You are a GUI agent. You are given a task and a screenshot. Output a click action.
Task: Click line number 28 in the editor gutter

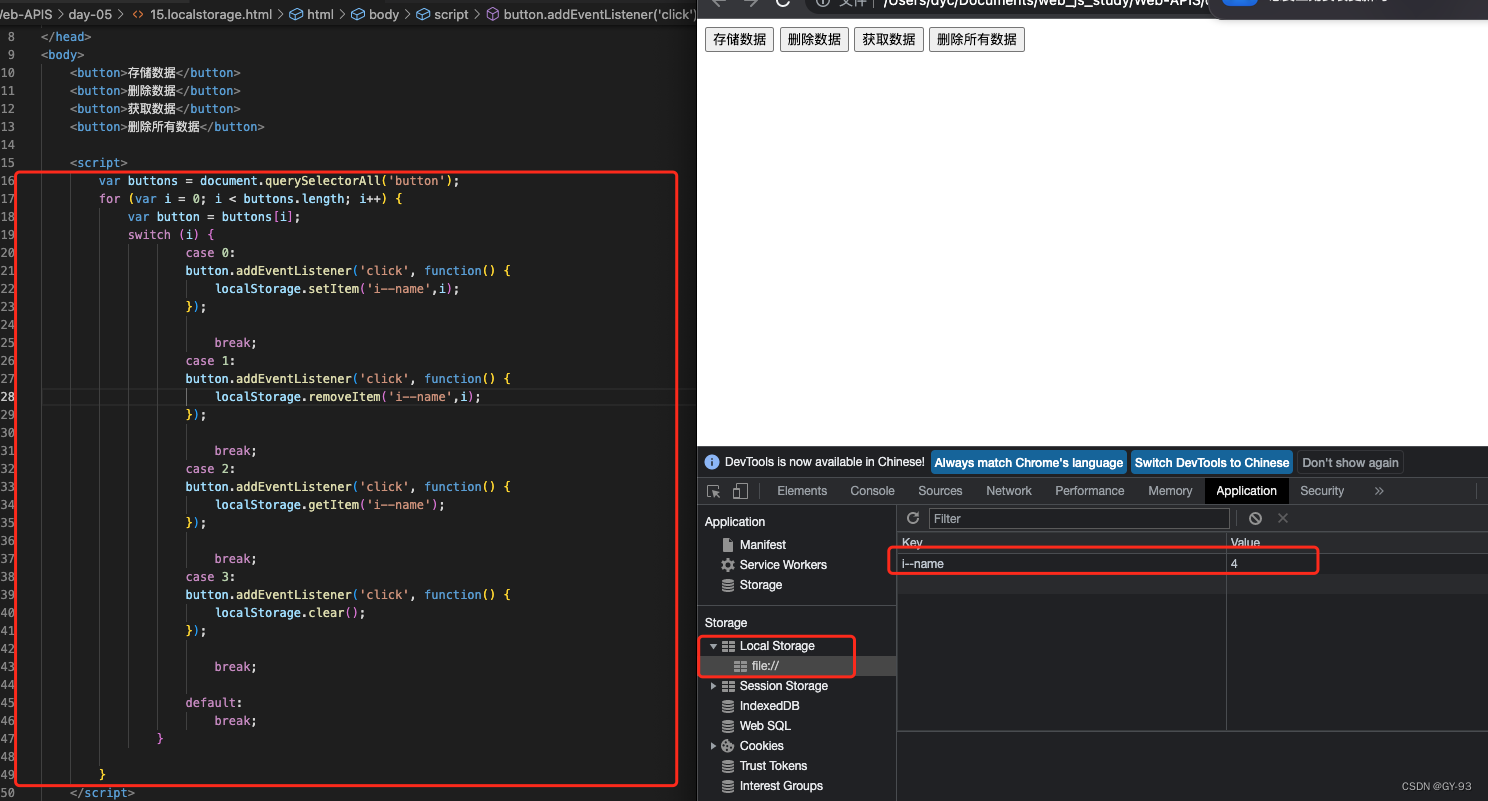pos(8,397)
